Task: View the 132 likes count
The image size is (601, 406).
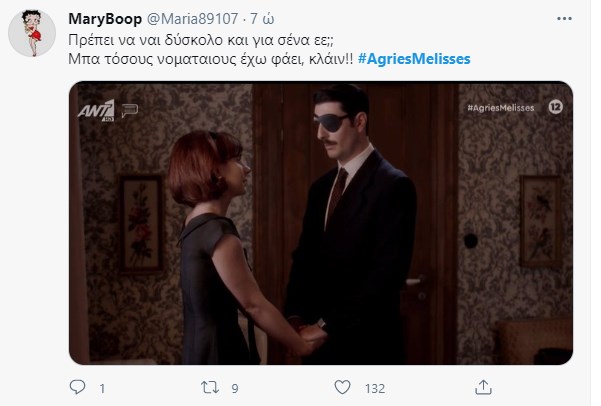Action: [375, 389]
